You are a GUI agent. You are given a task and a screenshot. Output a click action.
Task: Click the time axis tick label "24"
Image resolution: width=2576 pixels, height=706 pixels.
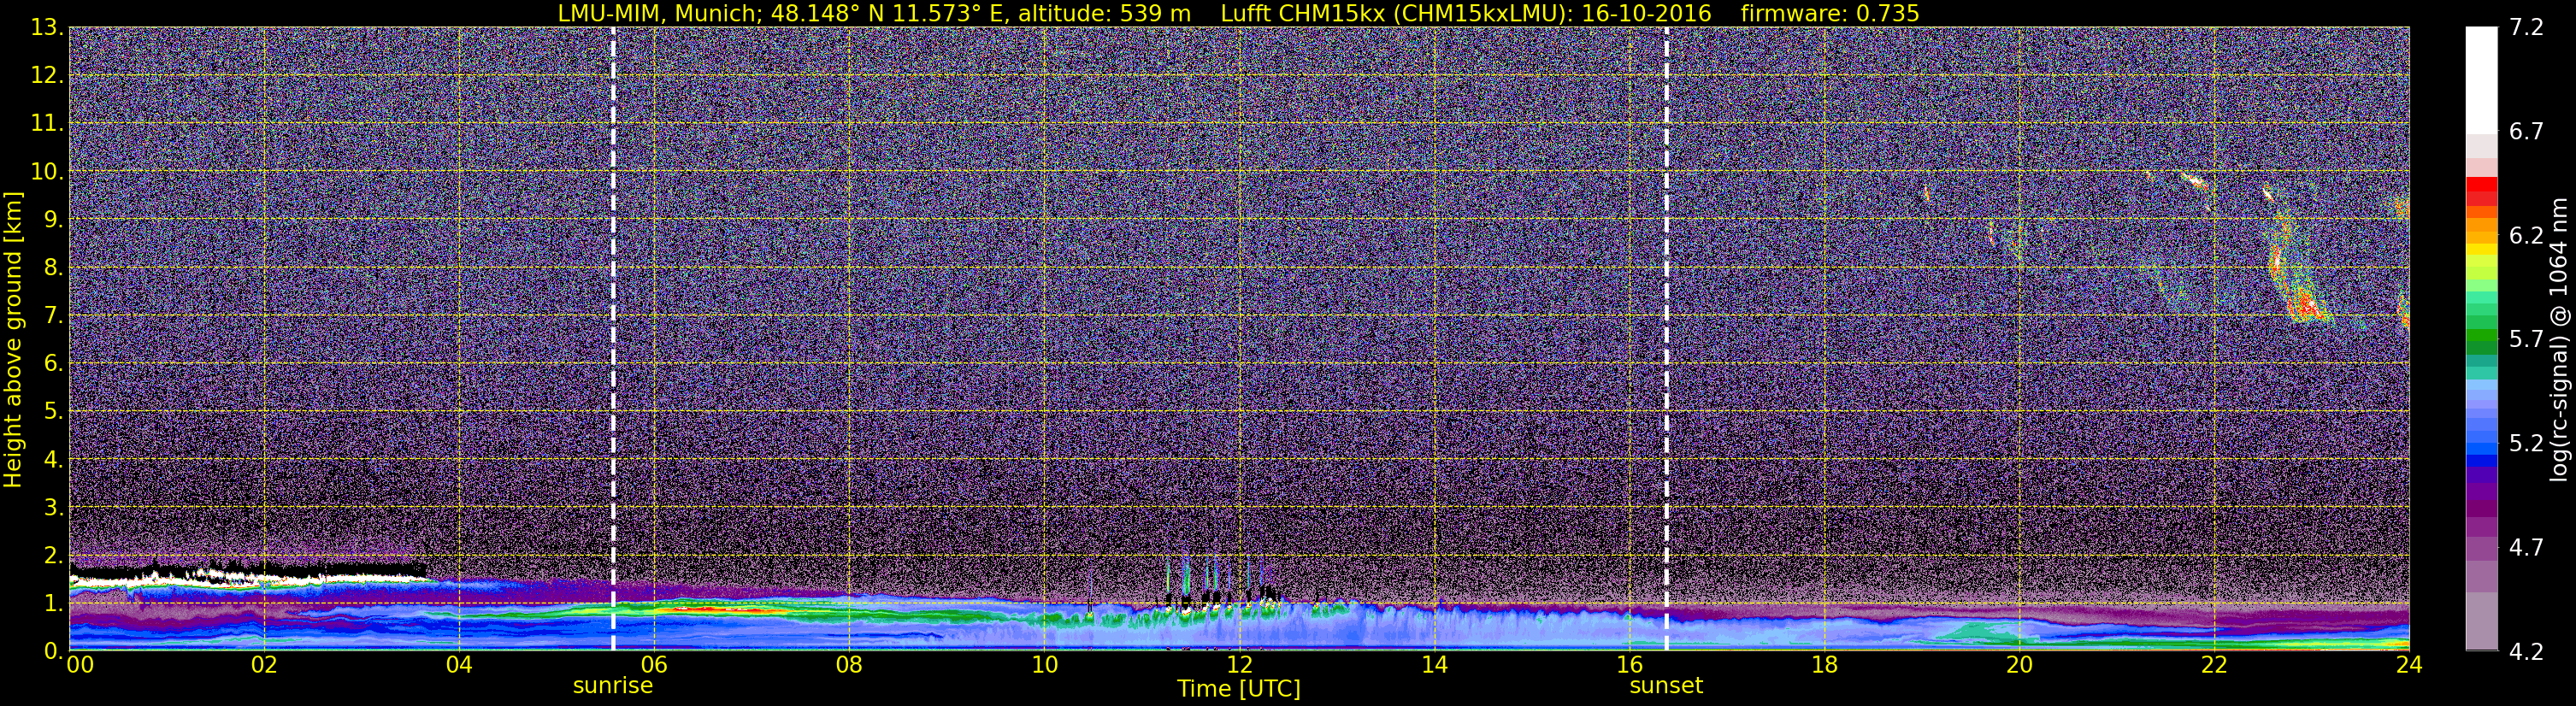(x=2409, y=665)
